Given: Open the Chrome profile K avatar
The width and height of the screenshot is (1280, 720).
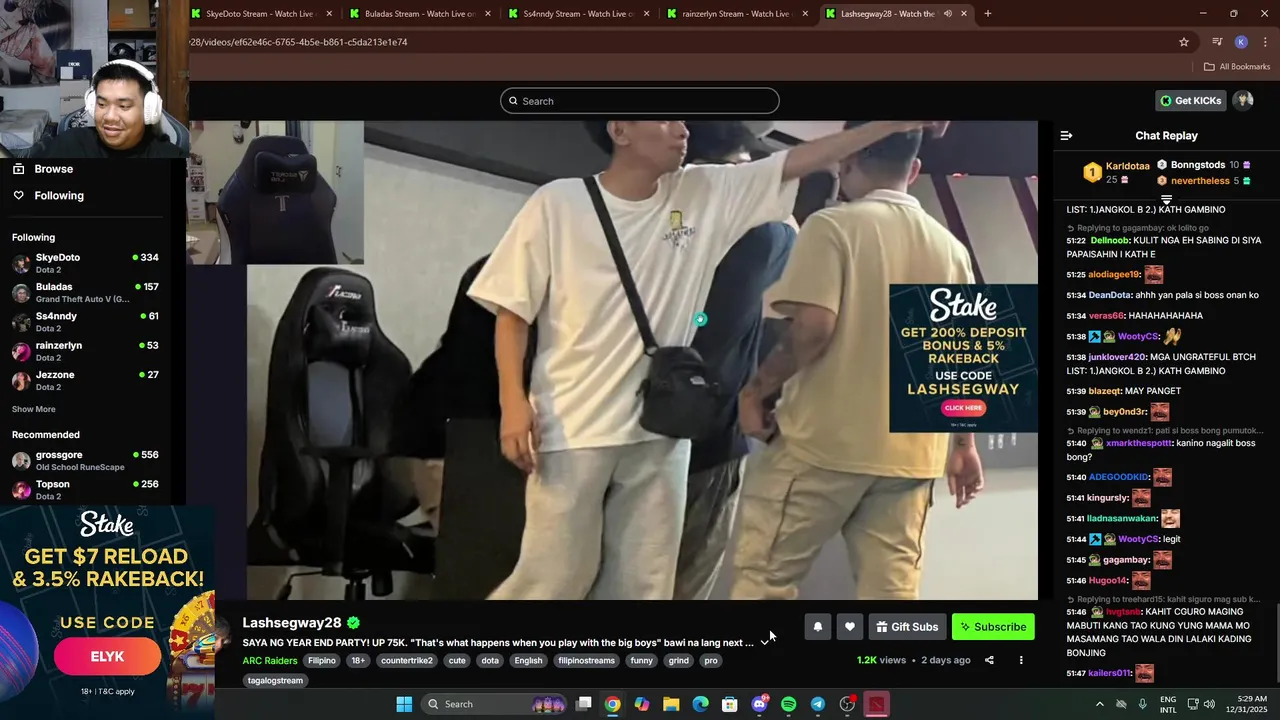Looking at the screenshot, I should click(x=1241, y=42).
